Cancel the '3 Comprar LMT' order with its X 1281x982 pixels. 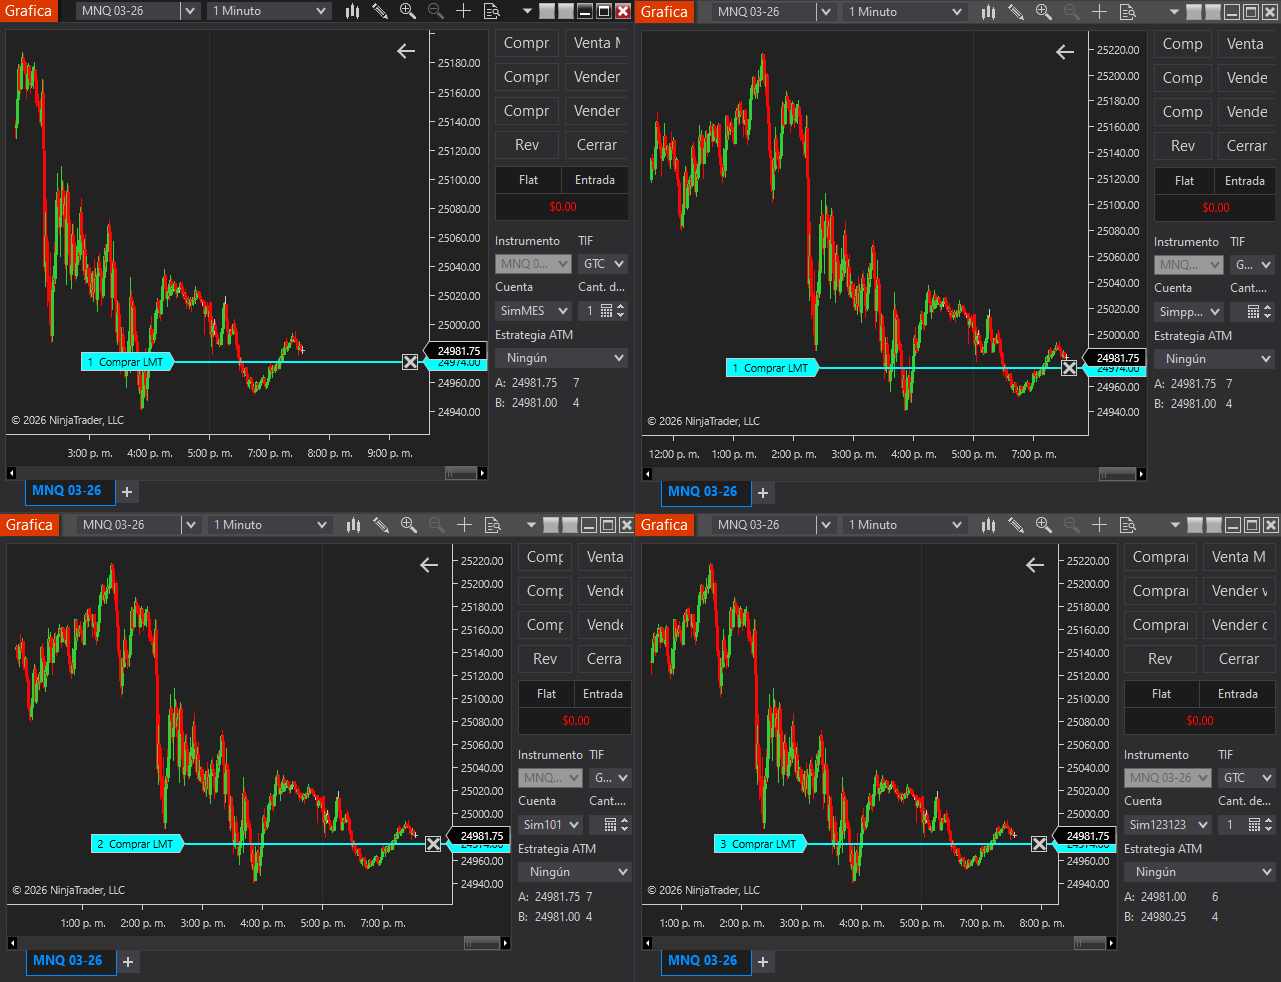pos(1039,844)
